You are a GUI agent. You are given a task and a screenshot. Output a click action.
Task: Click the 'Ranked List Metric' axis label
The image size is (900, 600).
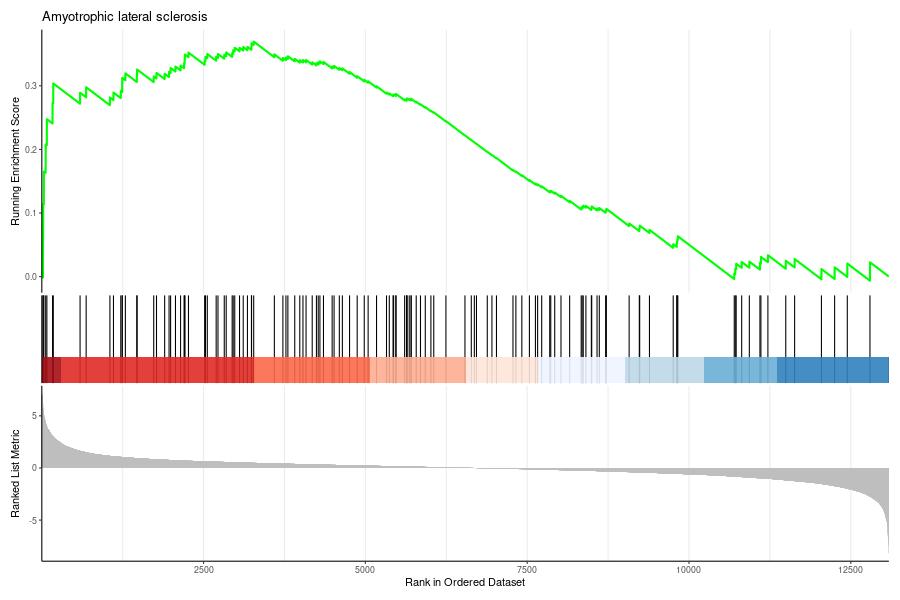click(x=15, y=473)
